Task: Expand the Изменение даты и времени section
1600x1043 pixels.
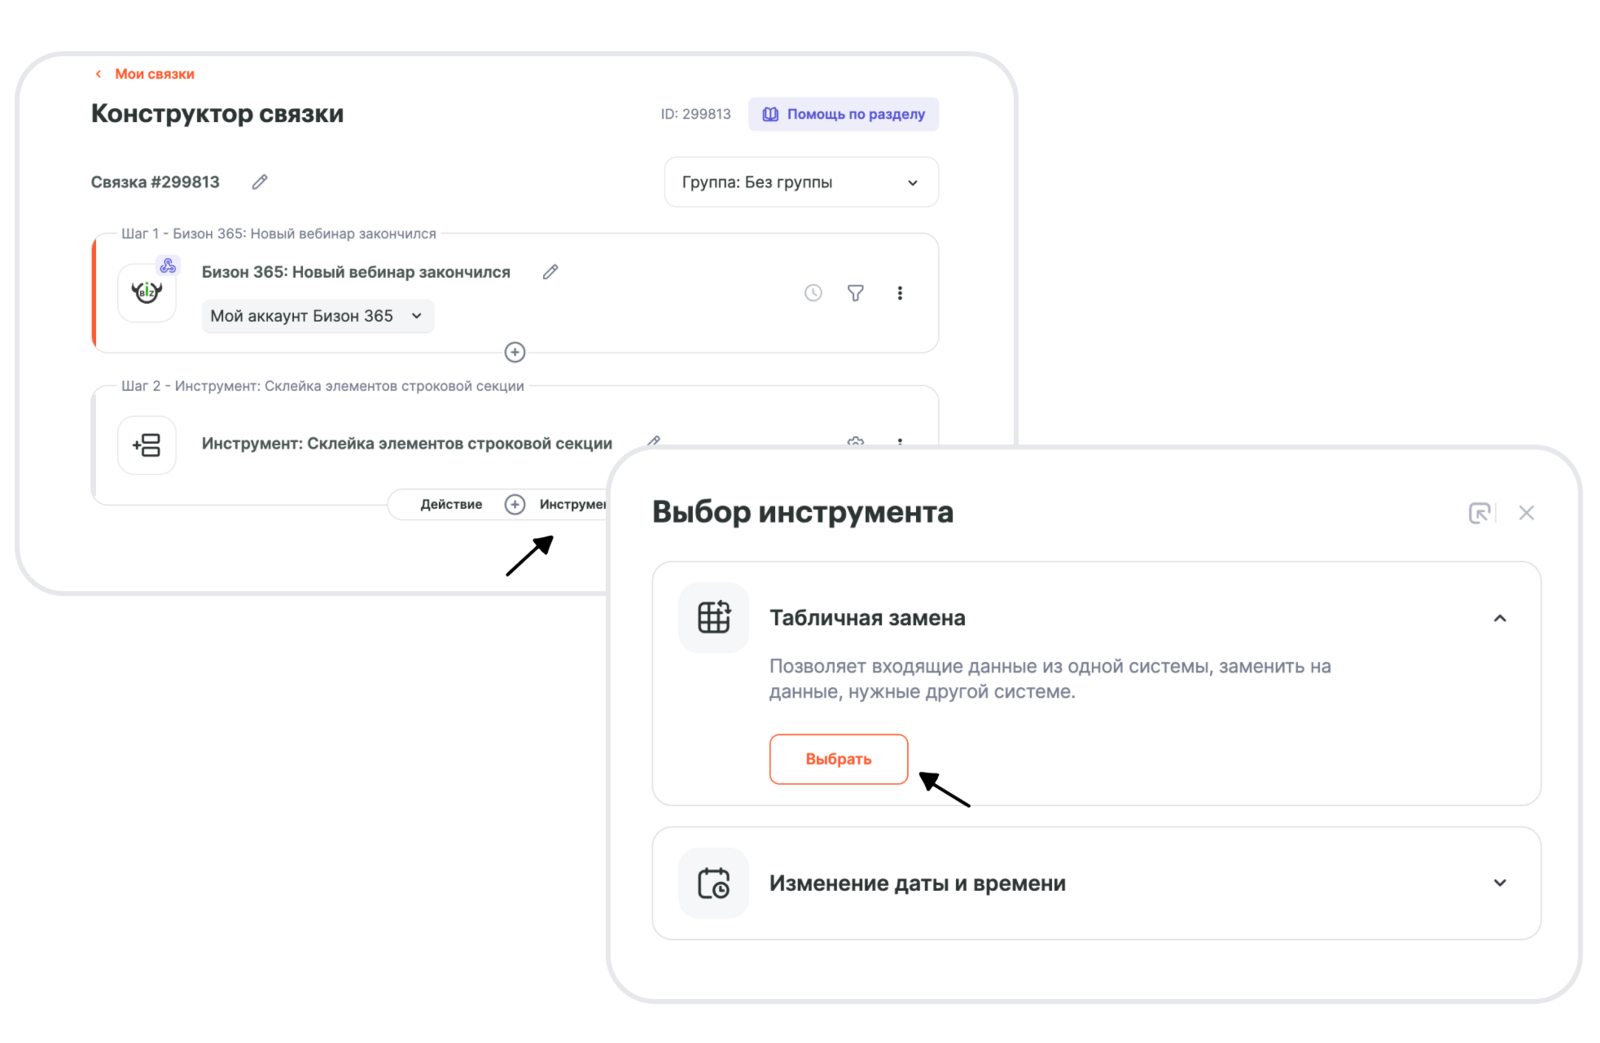Action: point(1500,883)
